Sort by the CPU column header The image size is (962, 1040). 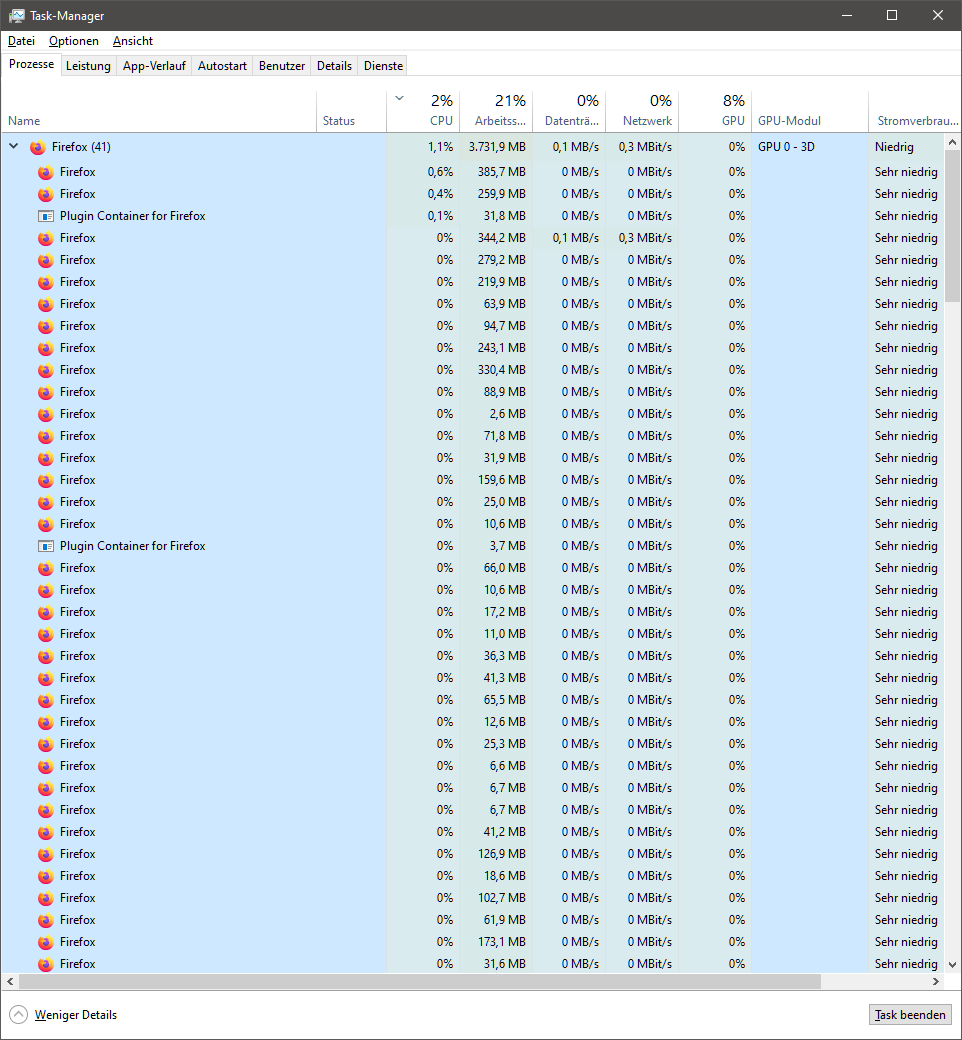point(423,111)
